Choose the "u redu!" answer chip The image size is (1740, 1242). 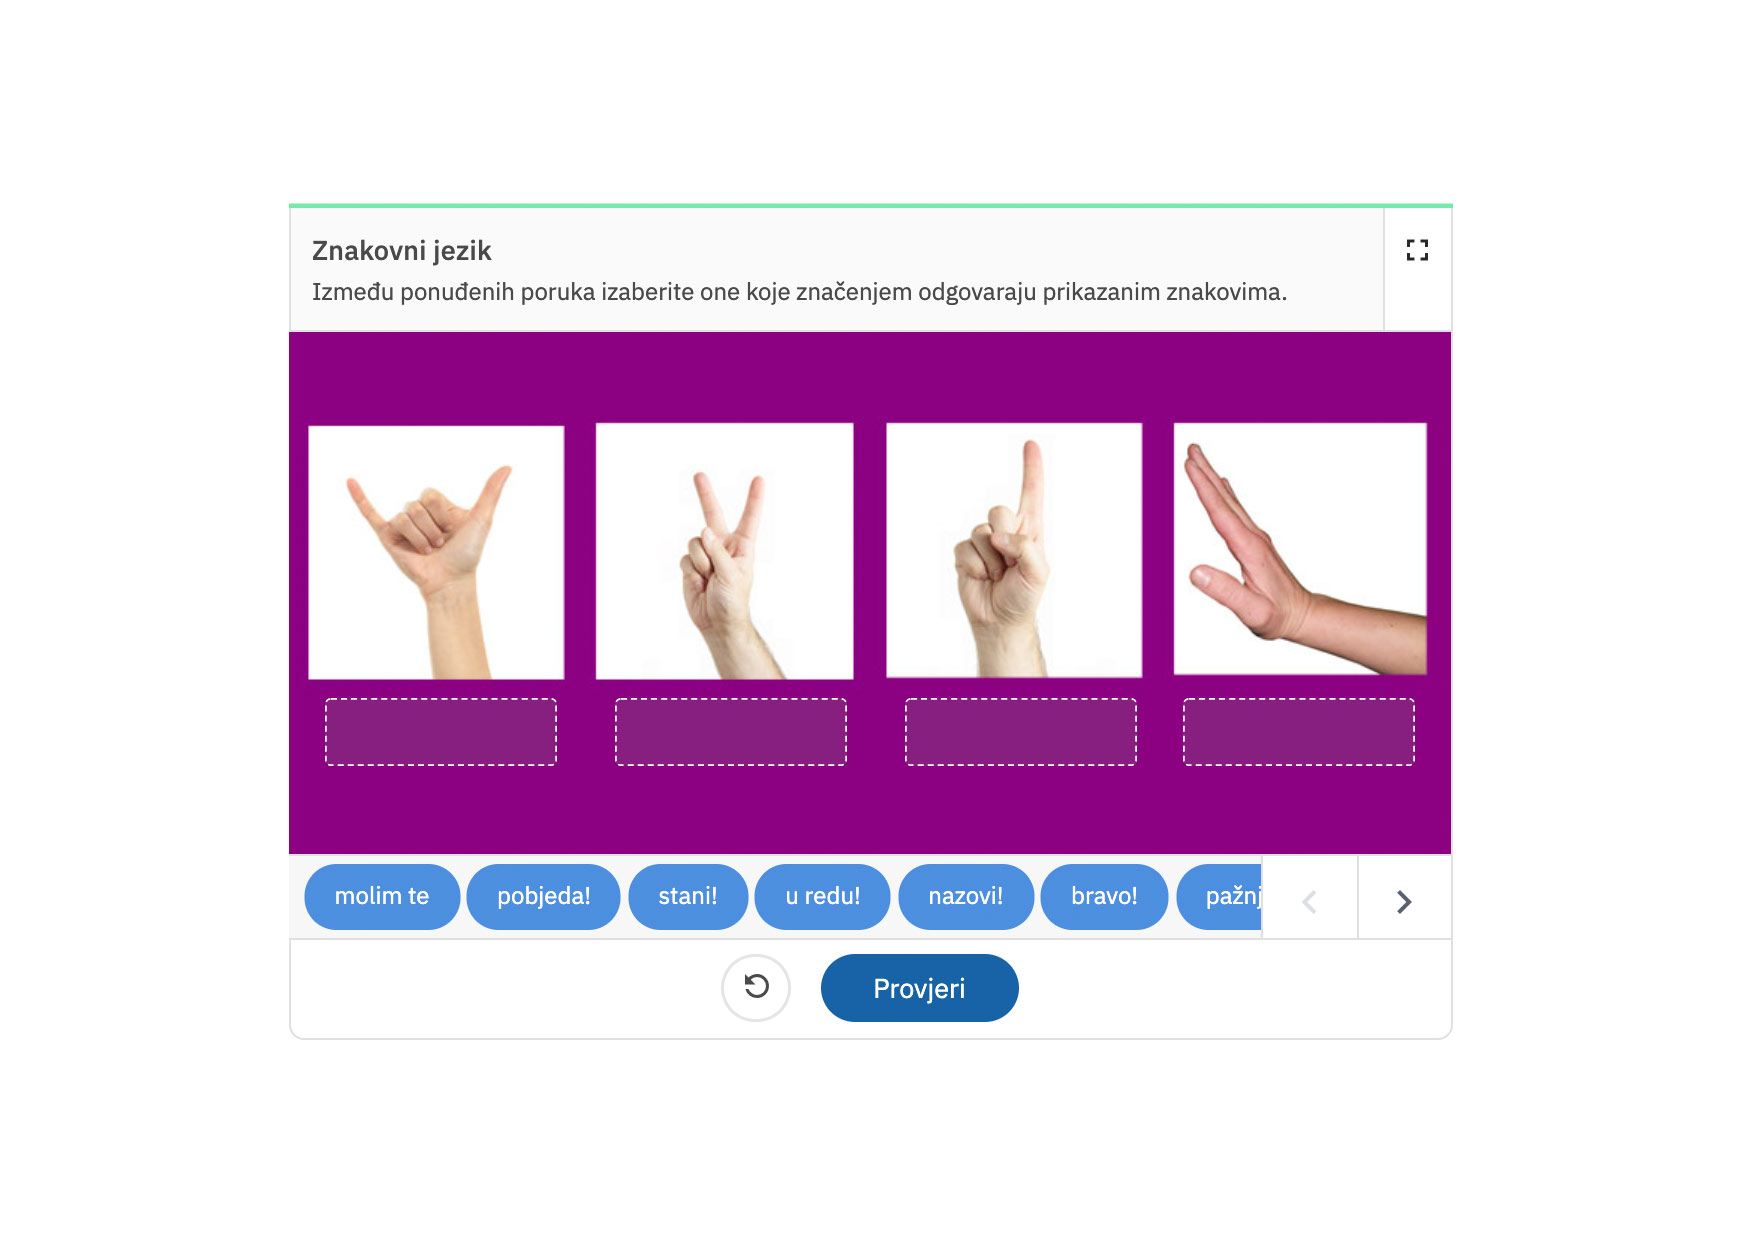click(x=822, y=897)
